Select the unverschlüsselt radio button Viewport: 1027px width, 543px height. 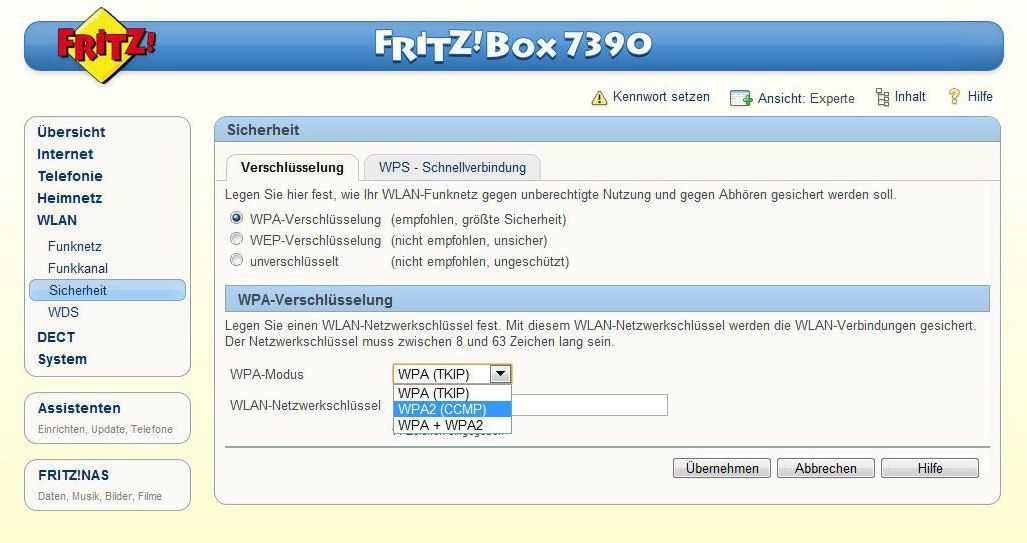(236, 260)
